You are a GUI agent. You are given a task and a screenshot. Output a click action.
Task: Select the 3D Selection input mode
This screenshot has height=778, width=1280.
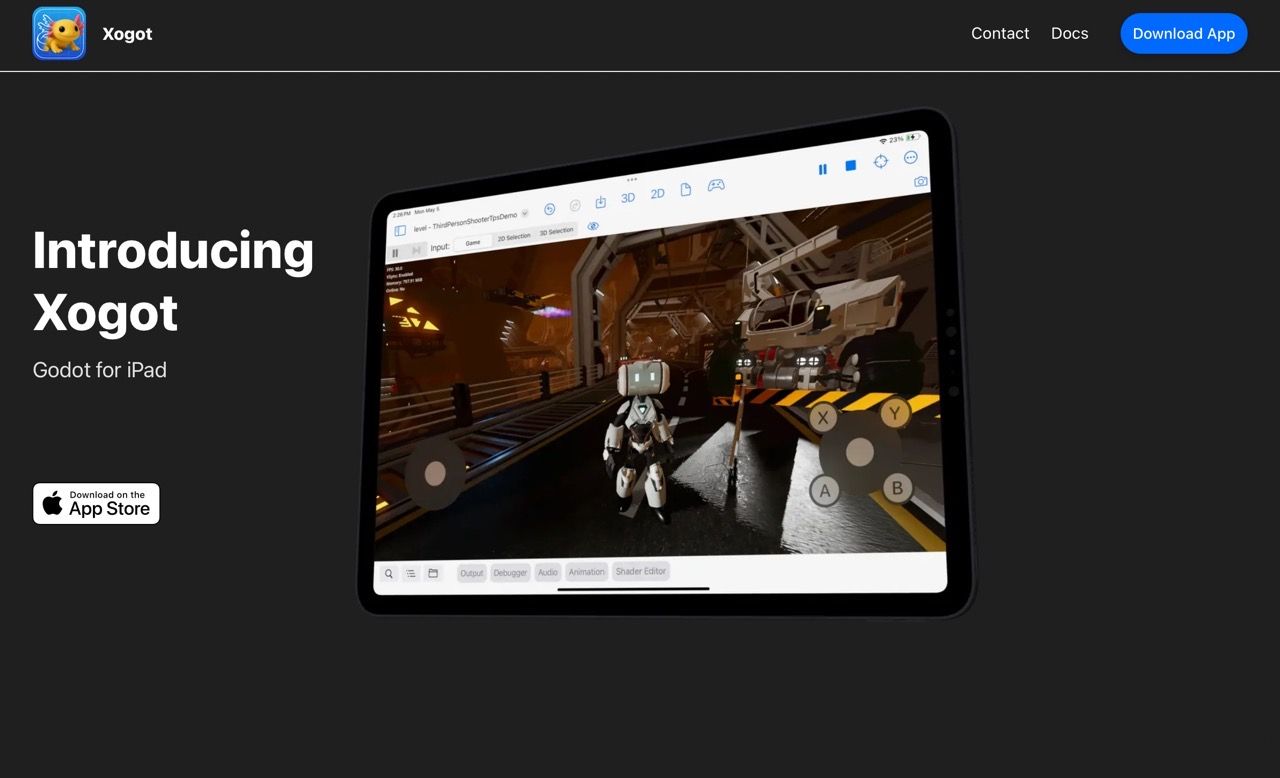click(x=556, y=231)
